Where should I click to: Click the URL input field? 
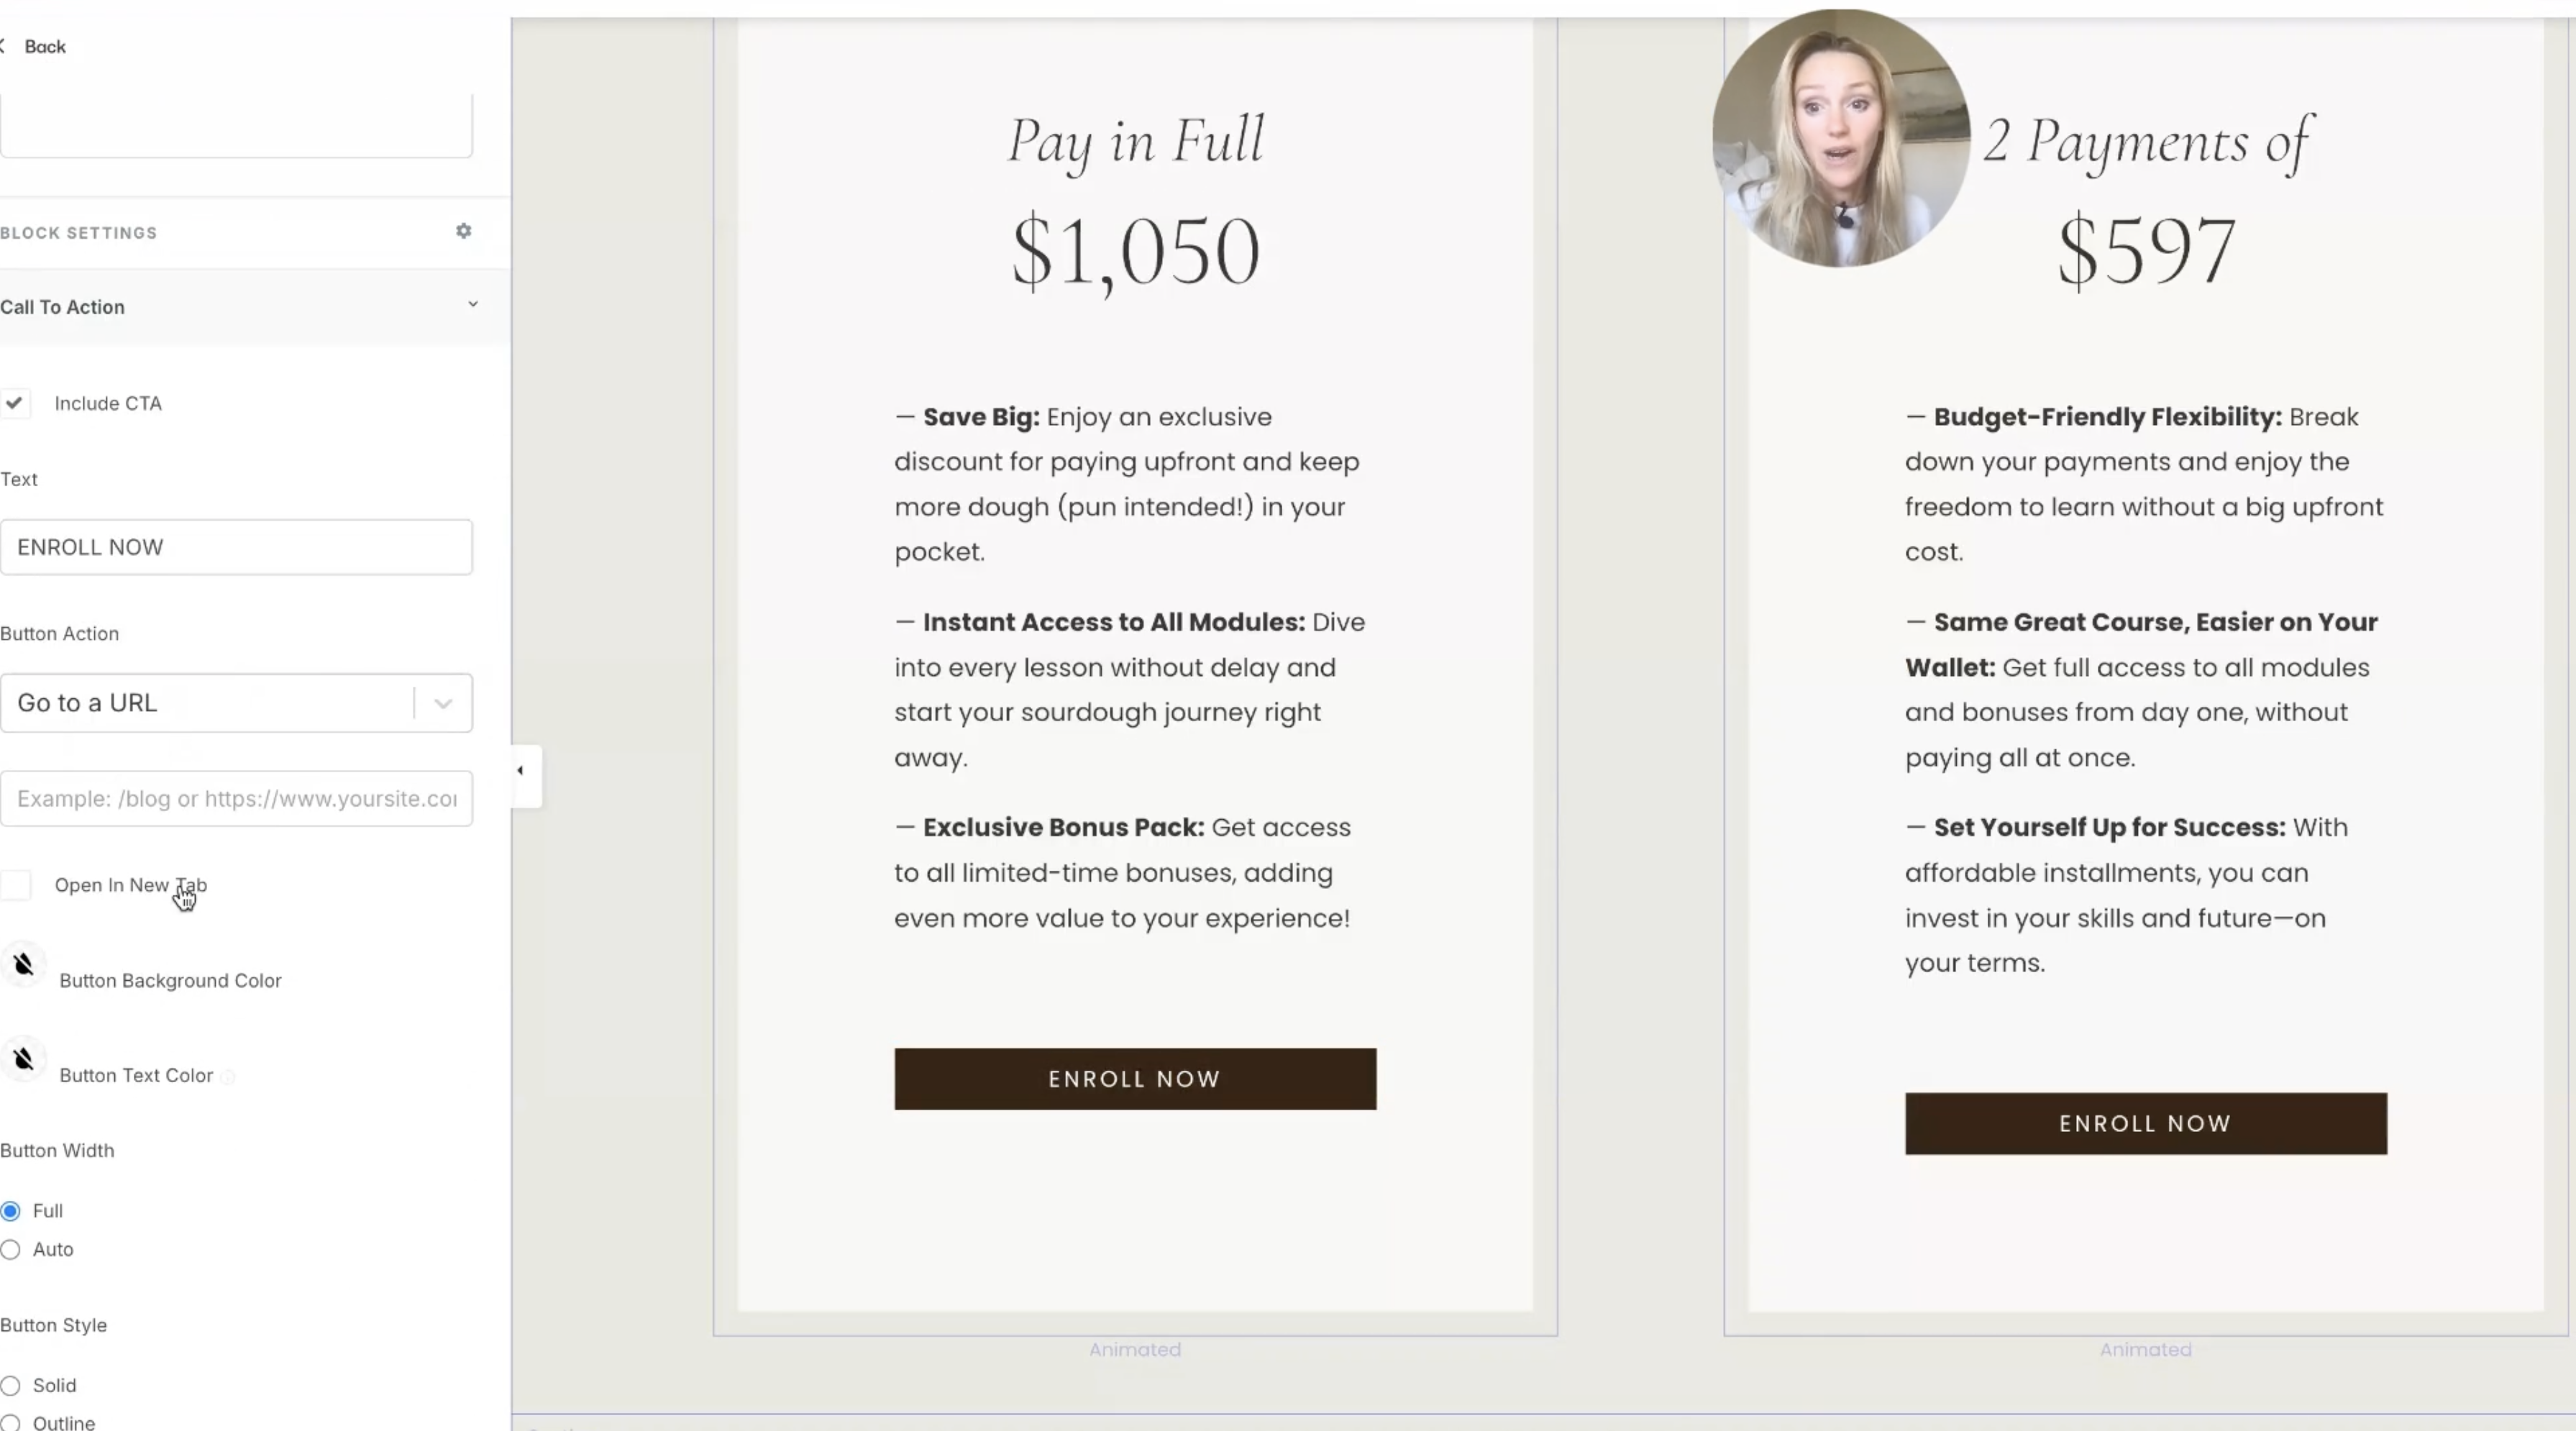[x=236, y=799]
